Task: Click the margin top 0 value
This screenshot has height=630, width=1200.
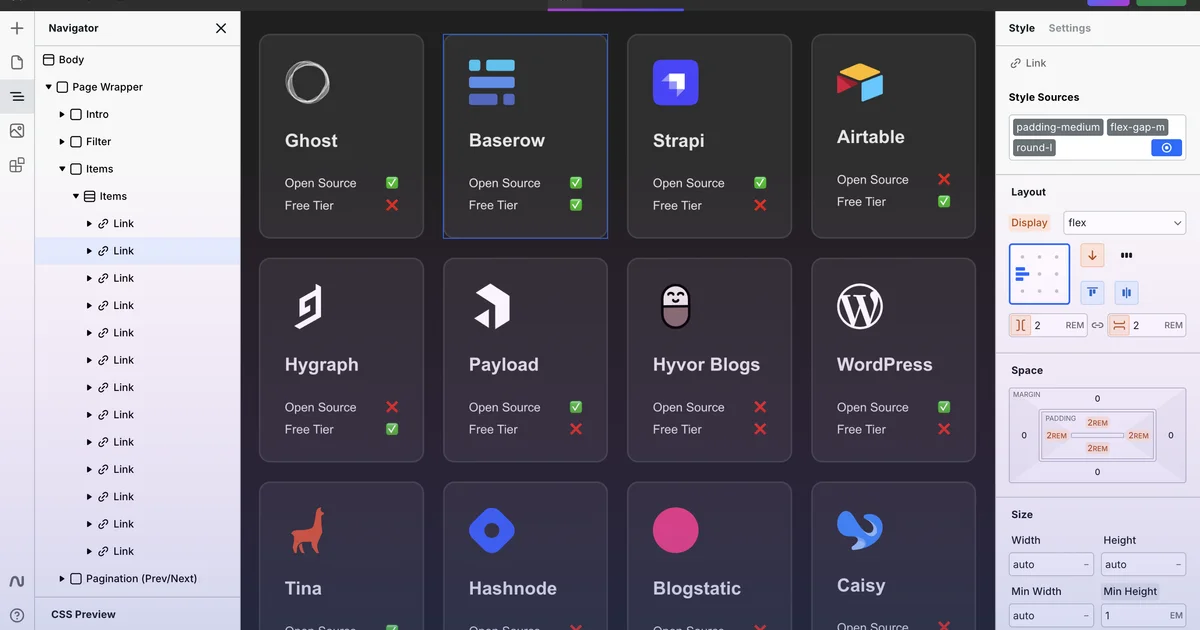Action: (1097, 399)
